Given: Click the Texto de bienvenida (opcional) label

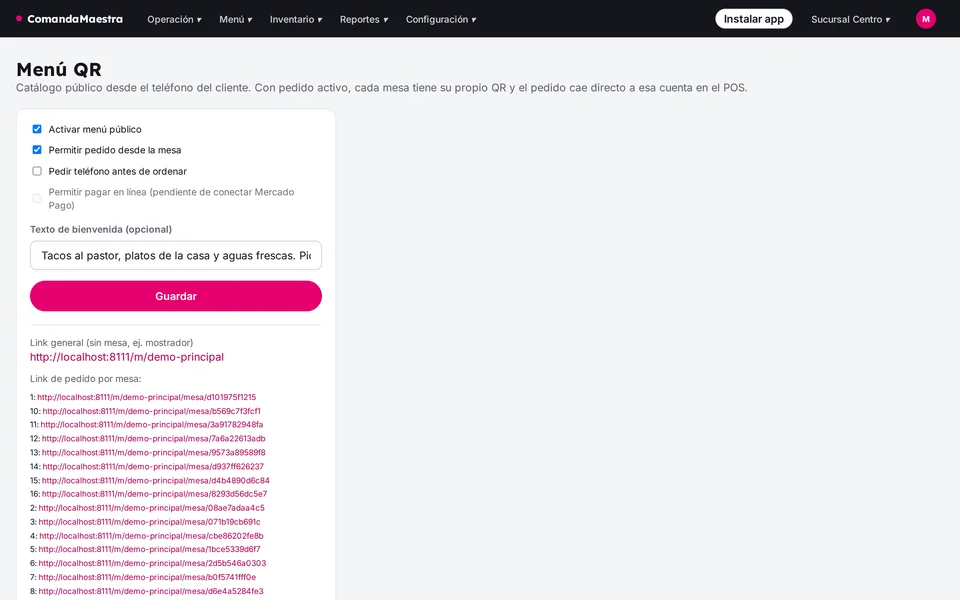Looking at the screenshot, I should point(101,230).
